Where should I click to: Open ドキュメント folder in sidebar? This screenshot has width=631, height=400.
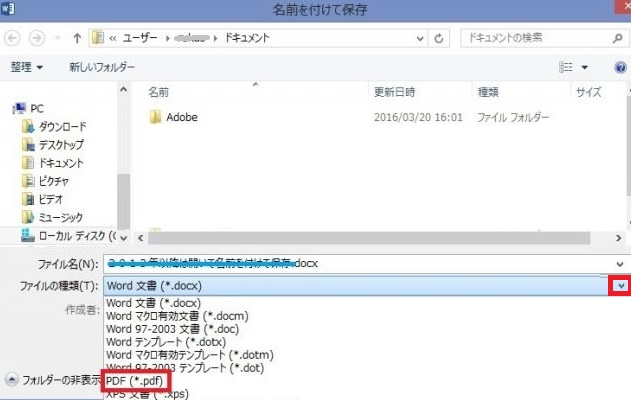pyautogui.click(x=53, y=163)
